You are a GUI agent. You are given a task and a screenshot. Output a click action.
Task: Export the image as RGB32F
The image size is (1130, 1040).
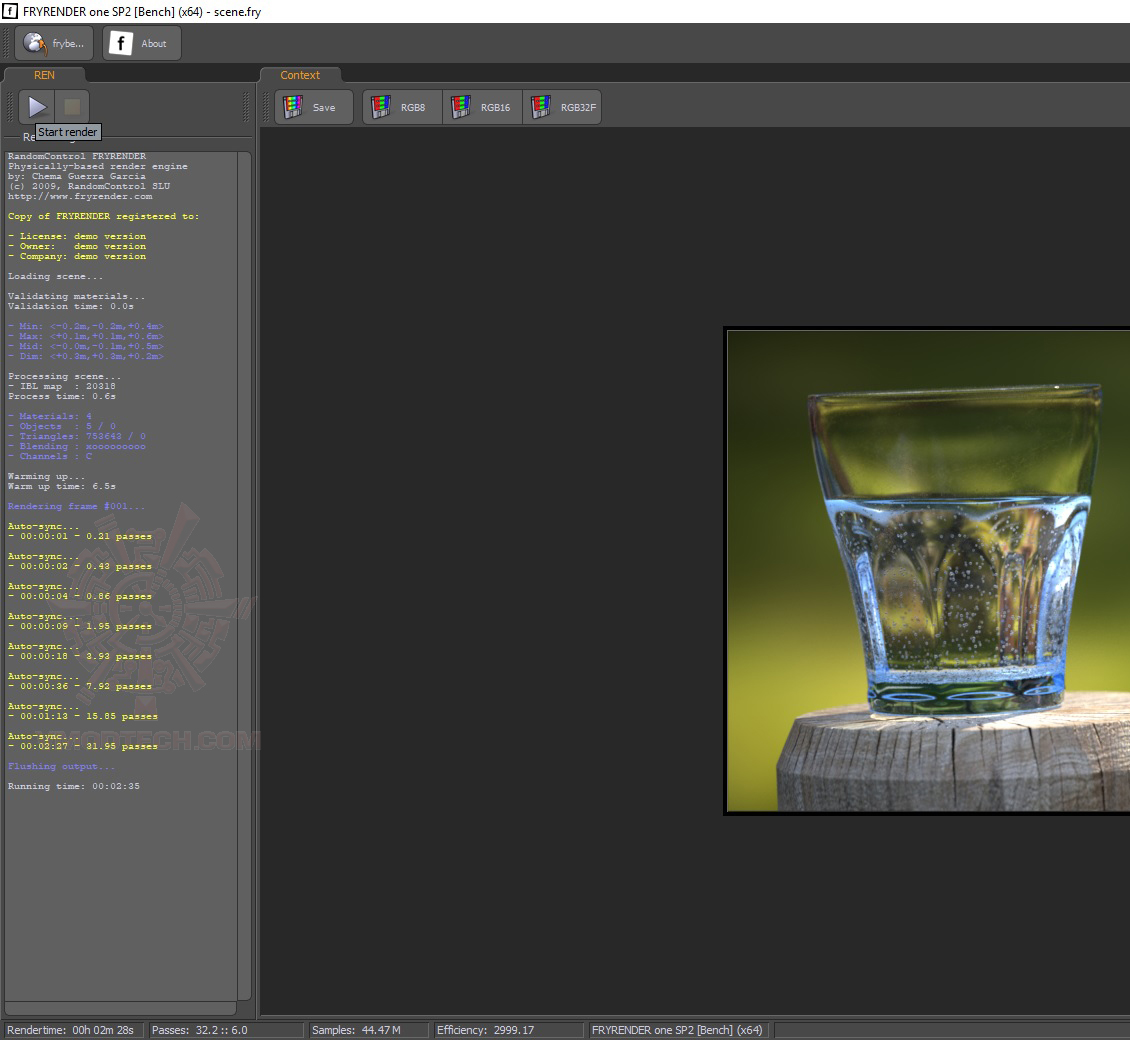click(x=562, y=107)
